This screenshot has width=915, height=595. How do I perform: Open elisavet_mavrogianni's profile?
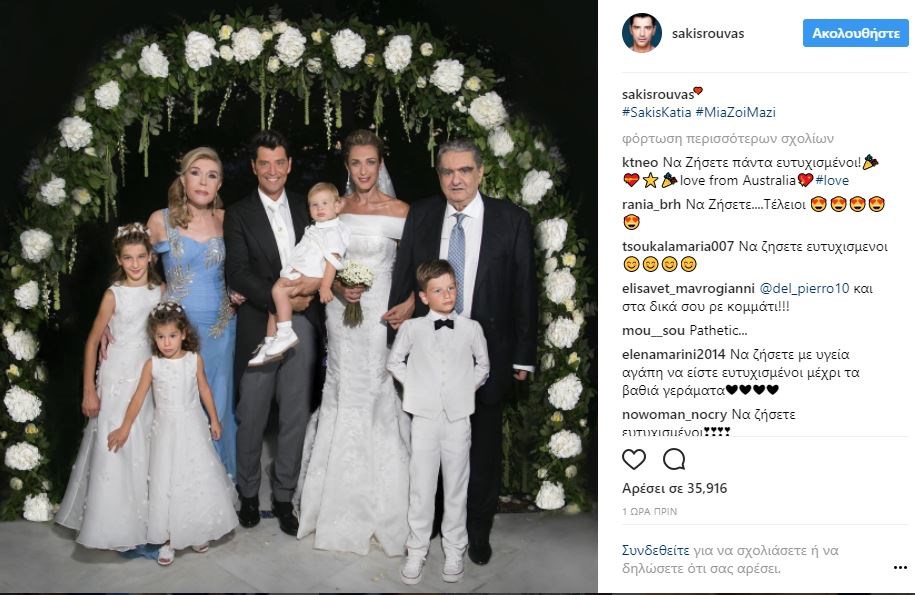pos(688,288)
